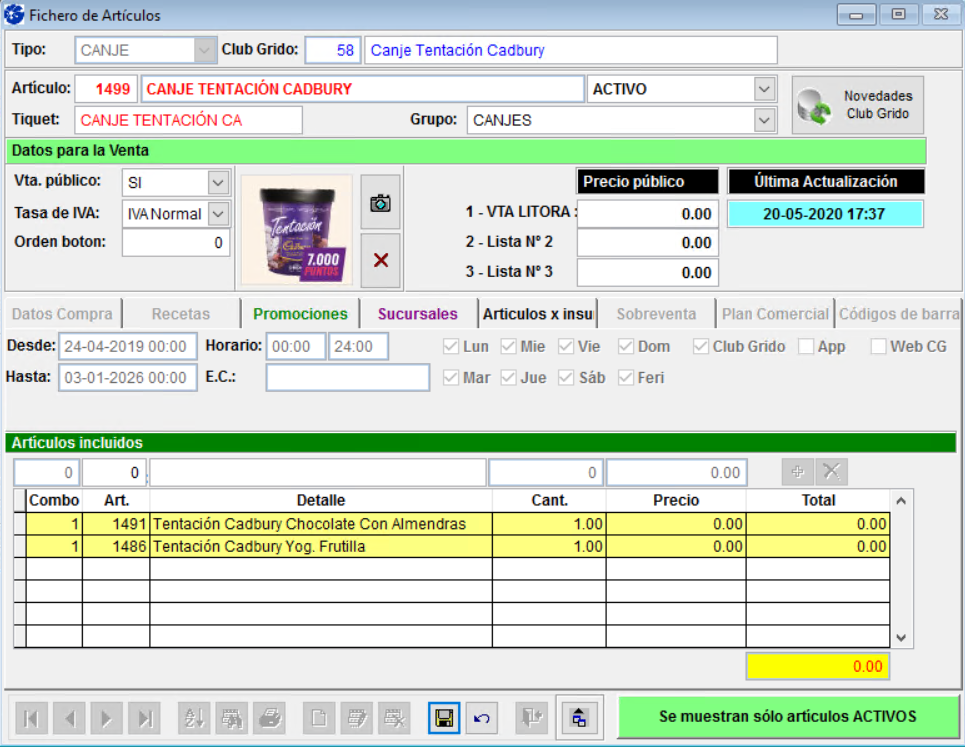Open the Vta. público SI dropdown
This screenshot has height=747, width=965.
218,182
